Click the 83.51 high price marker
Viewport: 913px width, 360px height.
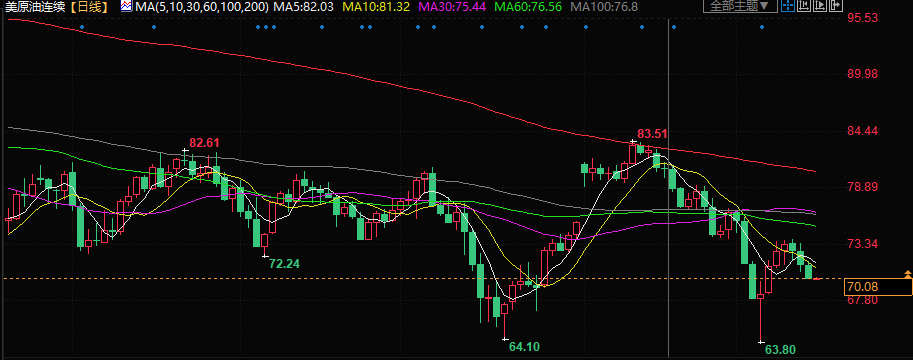[651, 133]
